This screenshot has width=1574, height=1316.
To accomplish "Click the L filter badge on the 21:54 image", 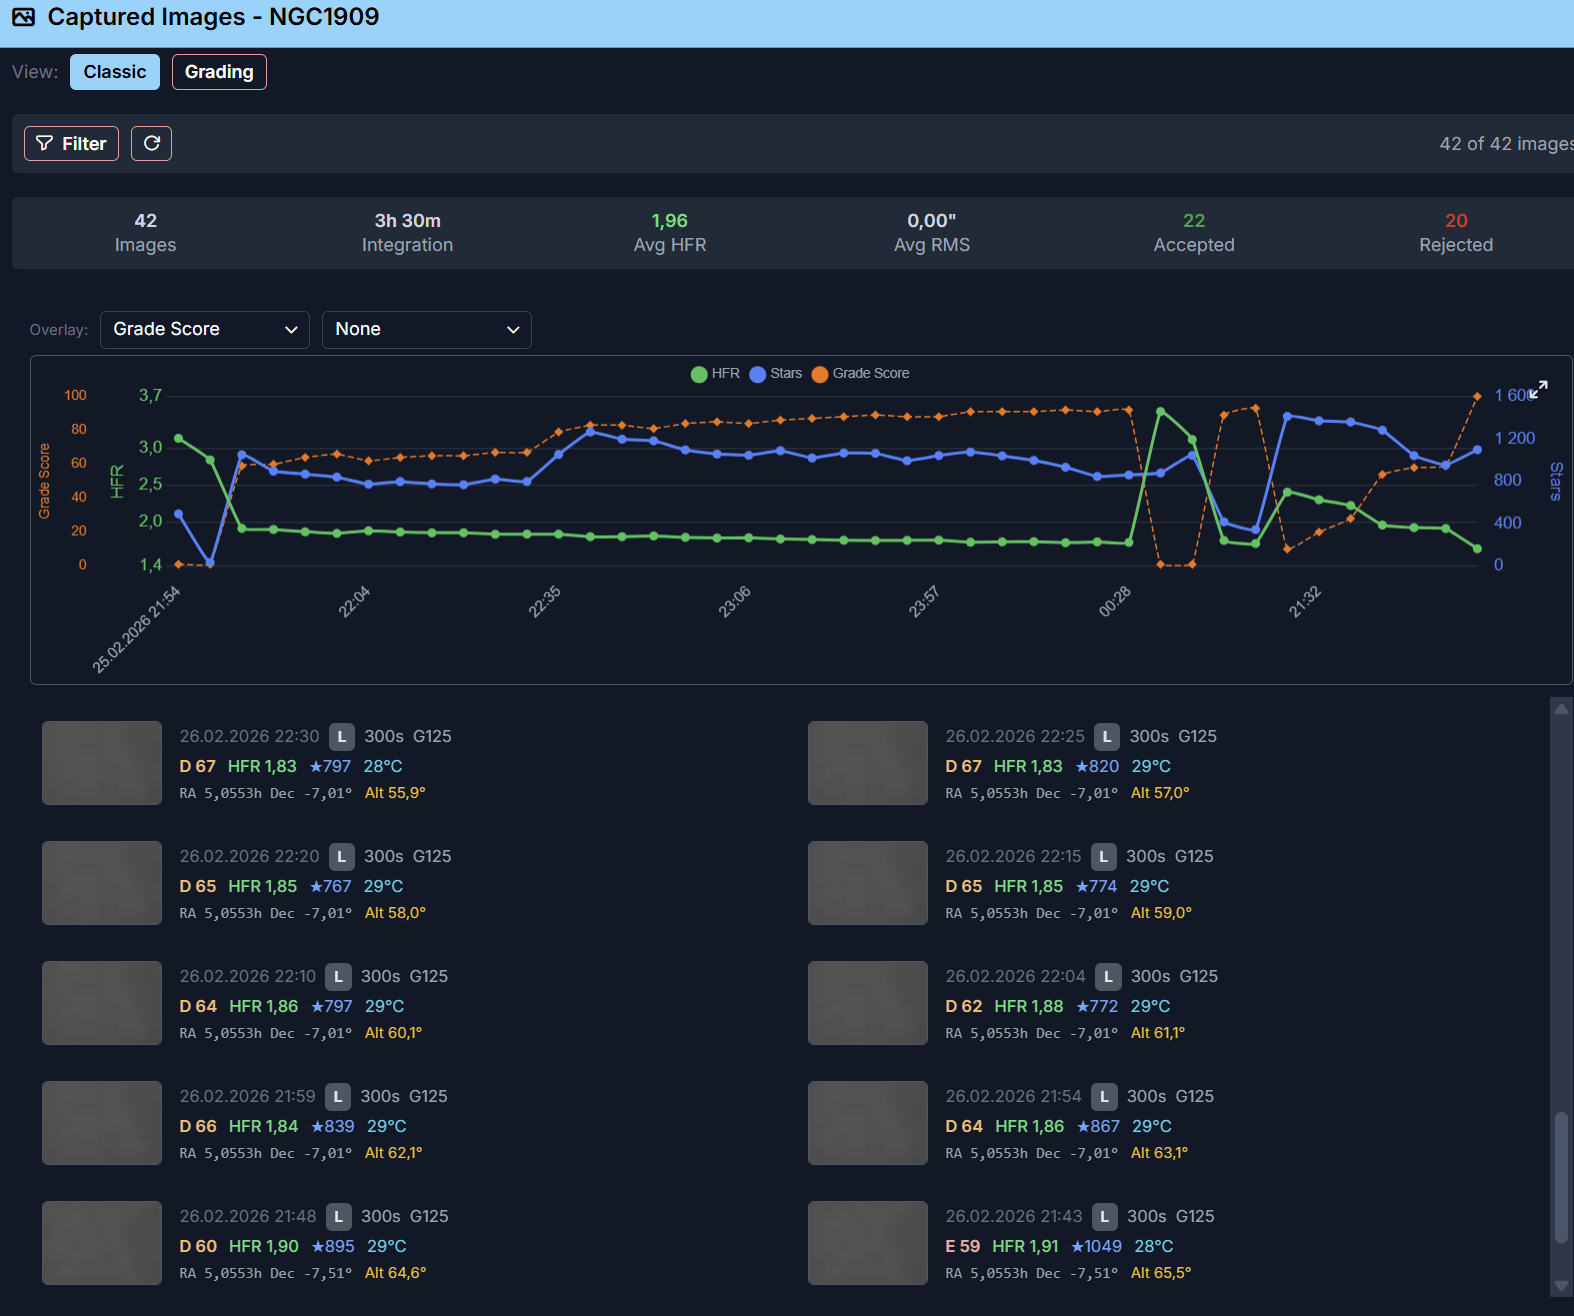I will click(1103, 1097).
